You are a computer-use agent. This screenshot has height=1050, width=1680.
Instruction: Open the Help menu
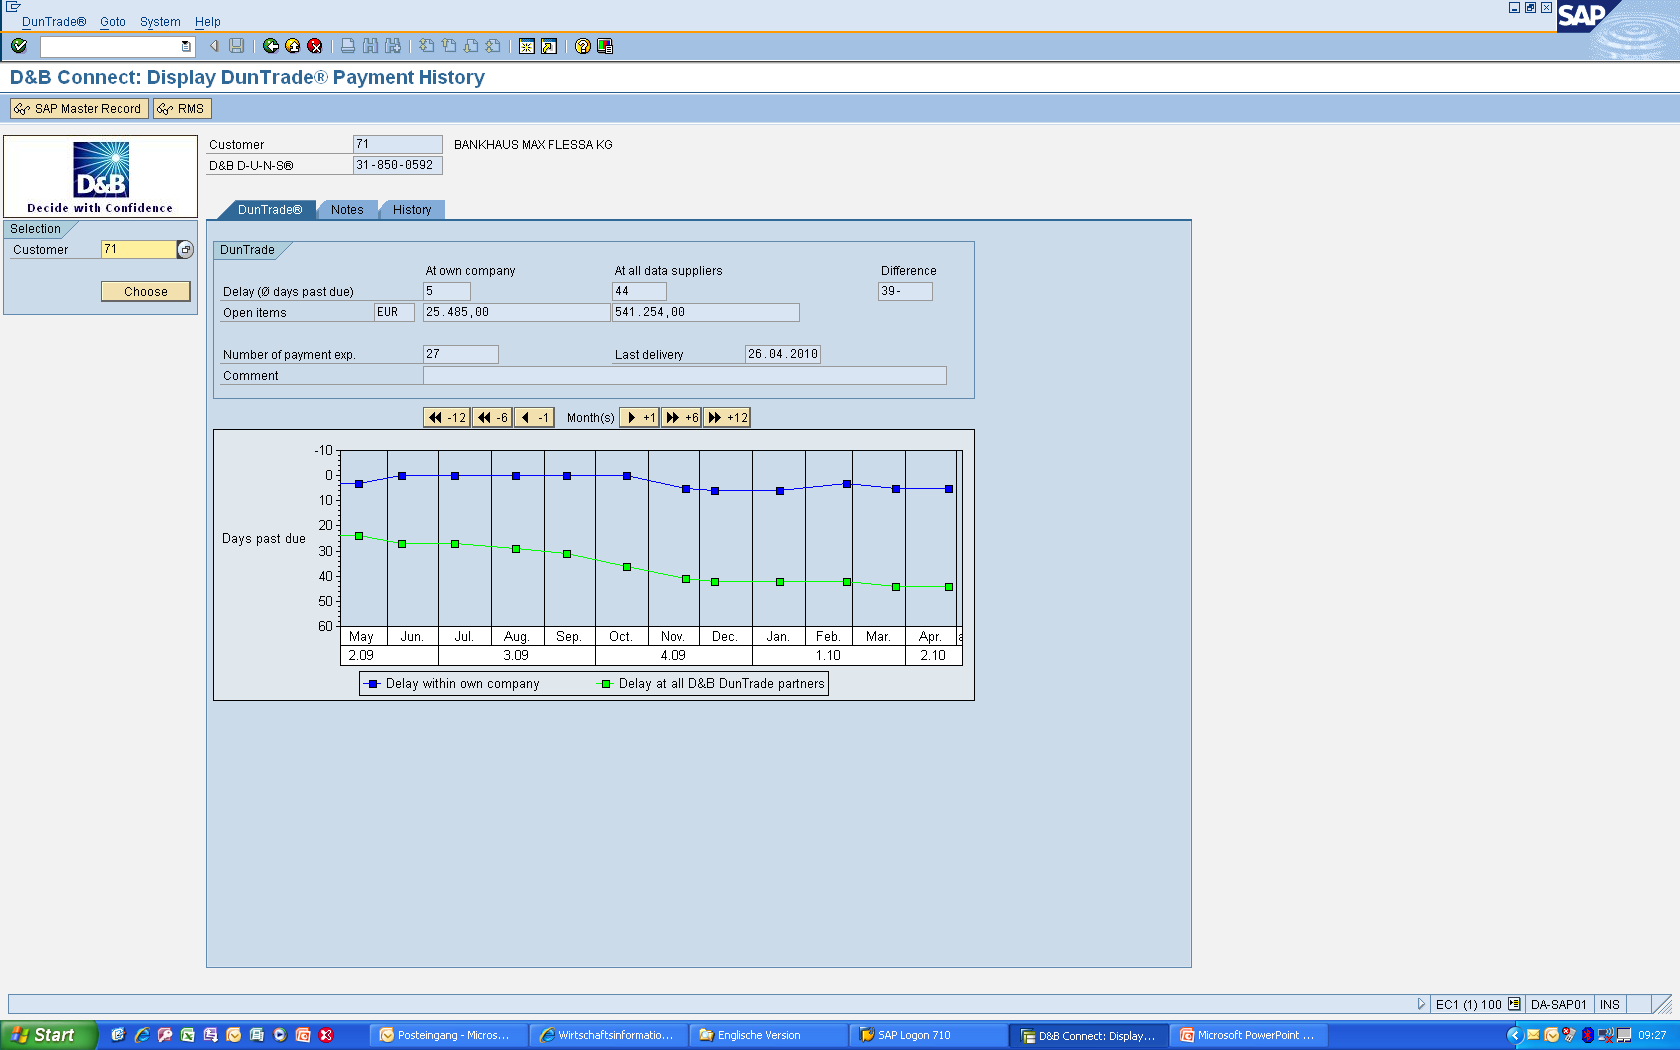tap(208, 22)
